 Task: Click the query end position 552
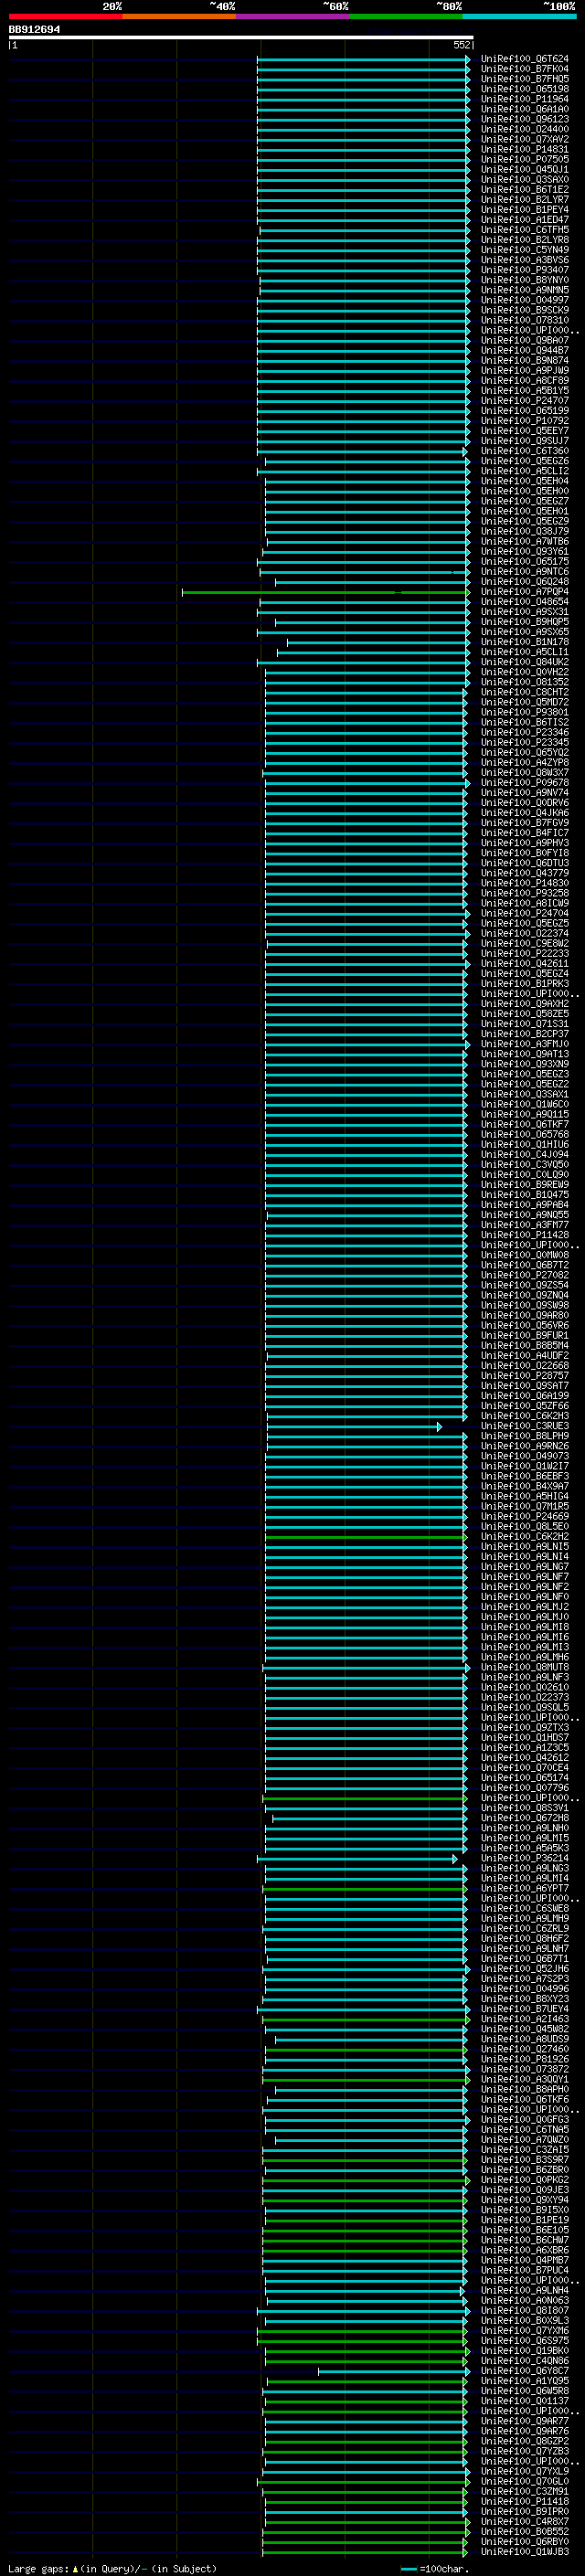tap(461, 45)
